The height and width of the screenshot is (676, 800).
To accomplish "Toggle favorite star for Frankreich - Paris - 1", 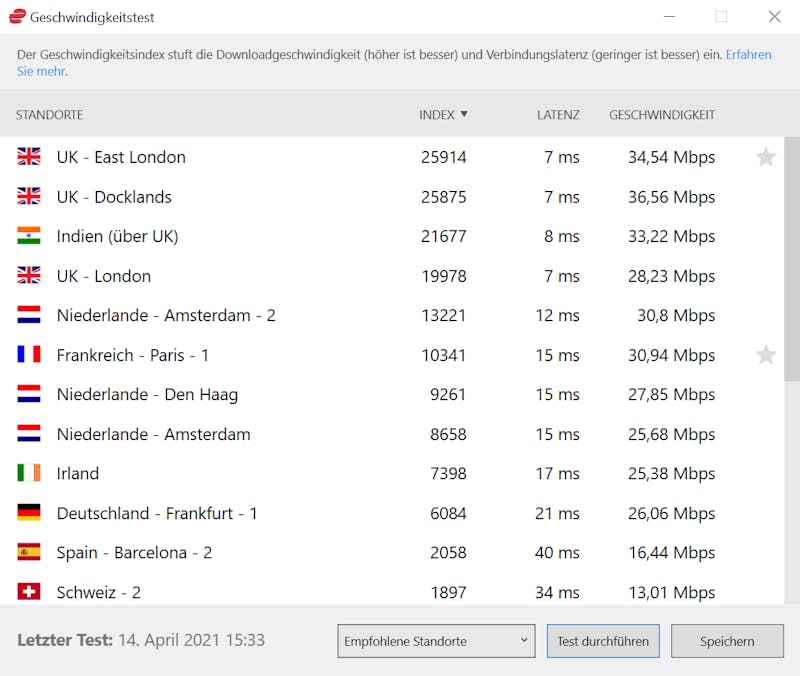I will click(x=766, y=355).
